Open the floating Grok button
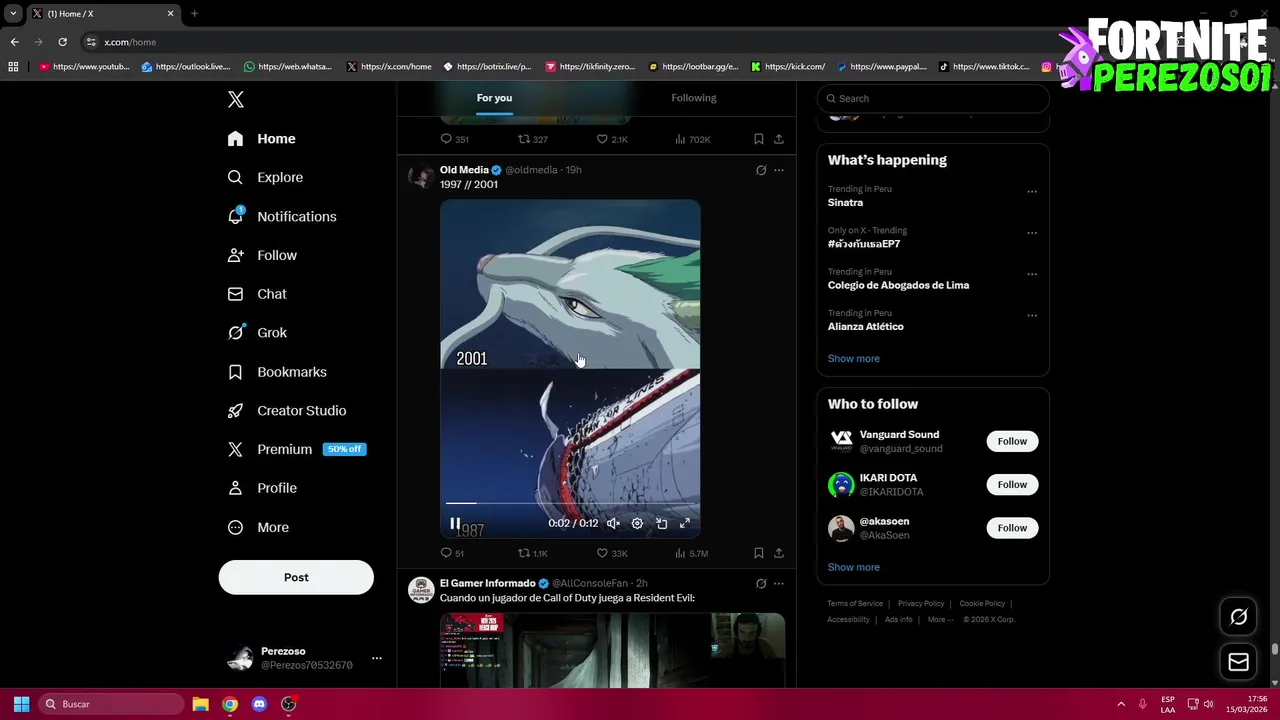 click(x=1238, y=617)
